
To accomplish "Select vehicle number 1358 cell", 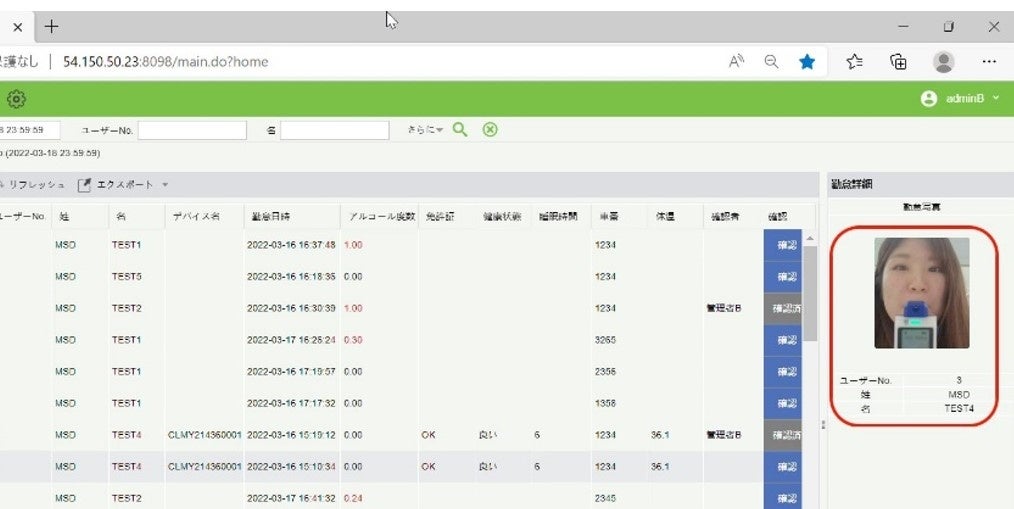I will coord(605,404).
